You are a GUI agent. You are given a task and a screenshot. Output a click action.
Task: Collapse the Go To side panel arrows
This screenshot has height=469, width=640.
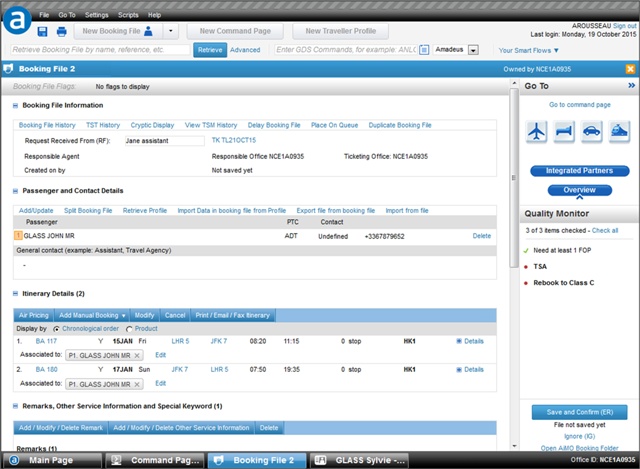click(x=631, y=87)
